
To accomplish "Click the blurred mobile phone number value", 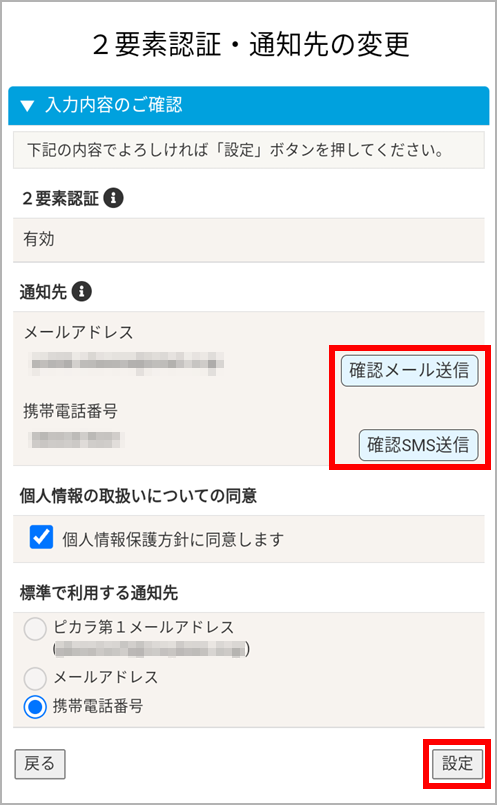I will 77,440.
